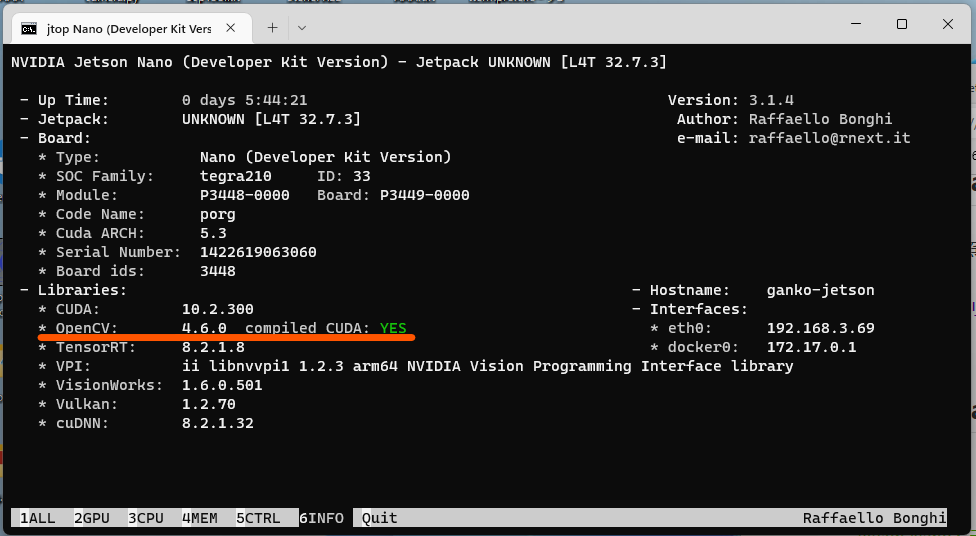Click the e-mail raffaello@rnext.it
This screenshot has height=536, width=976.
829,138
